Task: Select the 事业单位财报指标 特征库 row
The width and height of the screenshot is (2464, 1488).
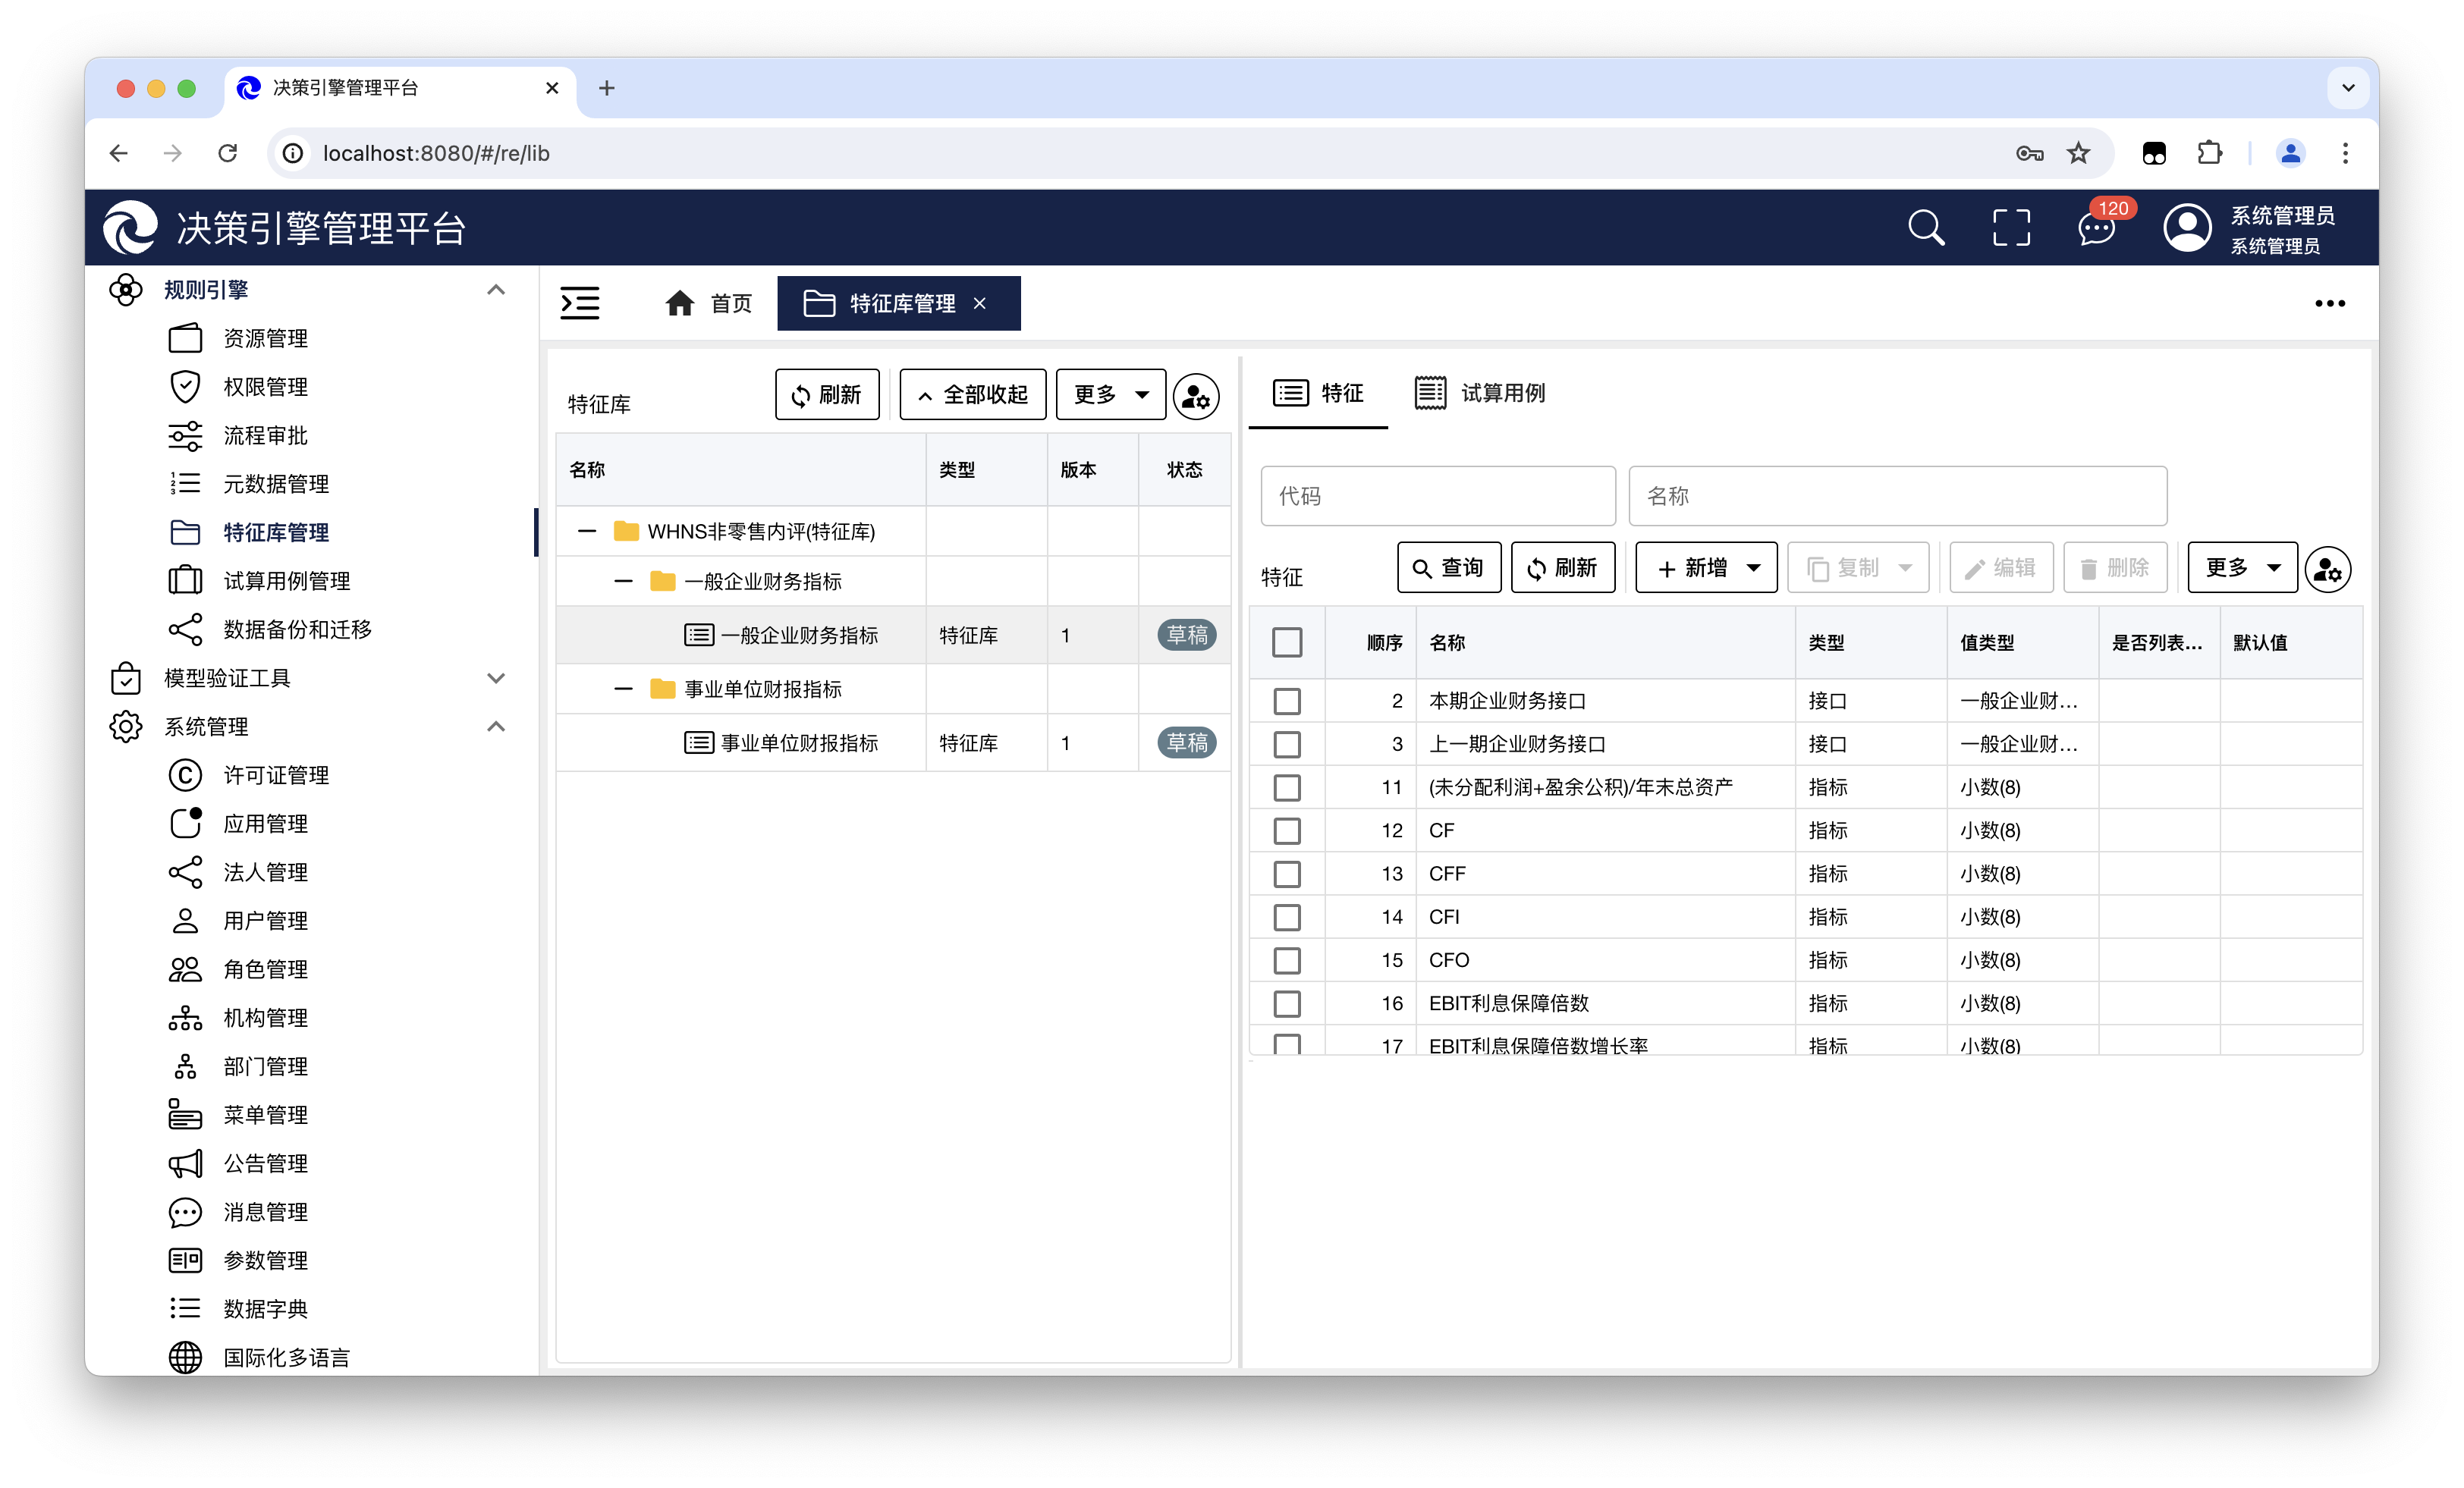Action: [x=799, y=743]
